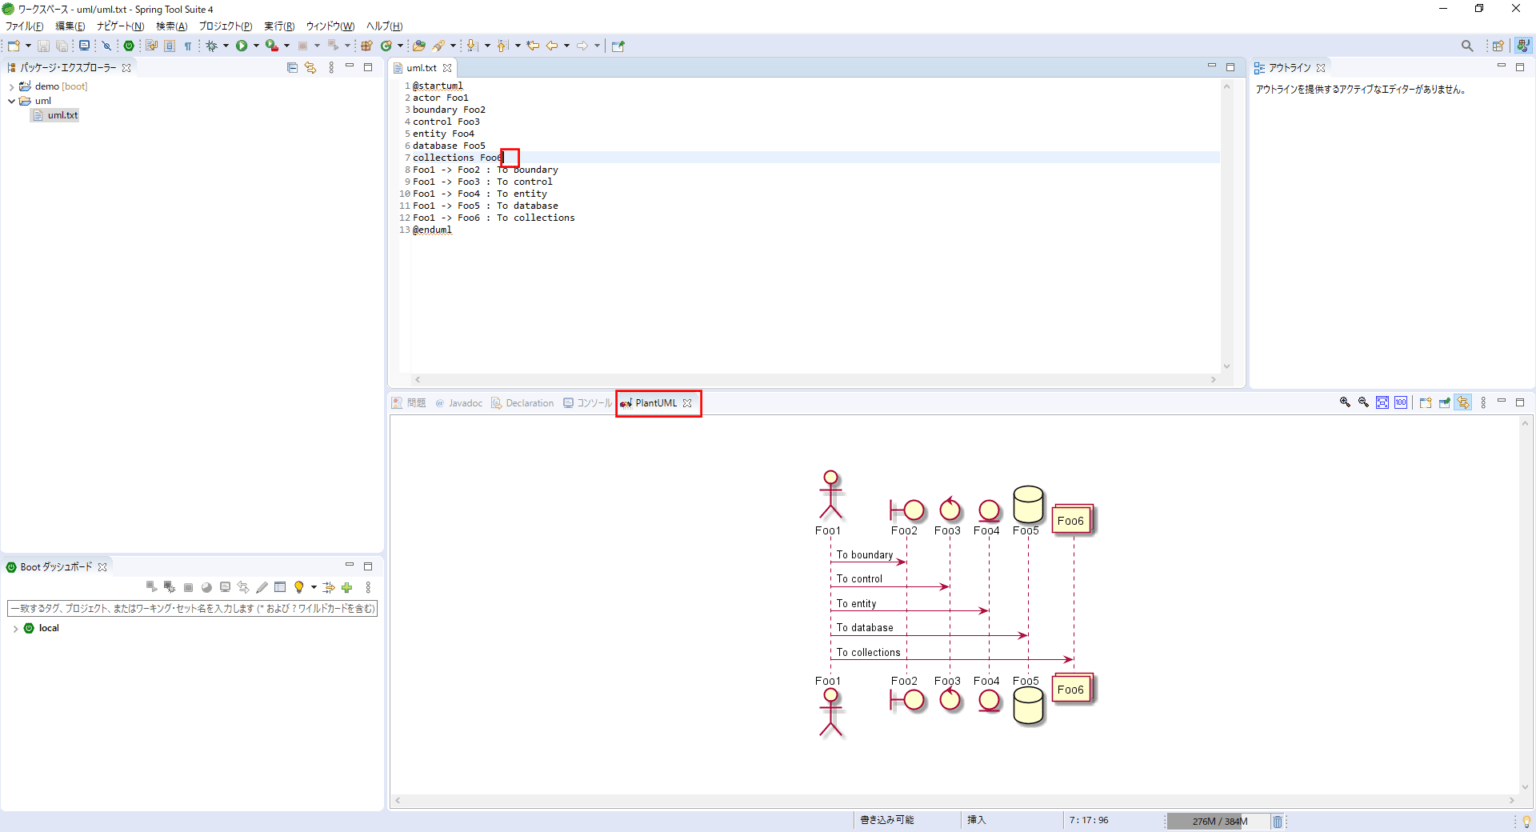1536x832 pixels.
Task: Switch to the PlantUML tab
Action: point(655,402)
